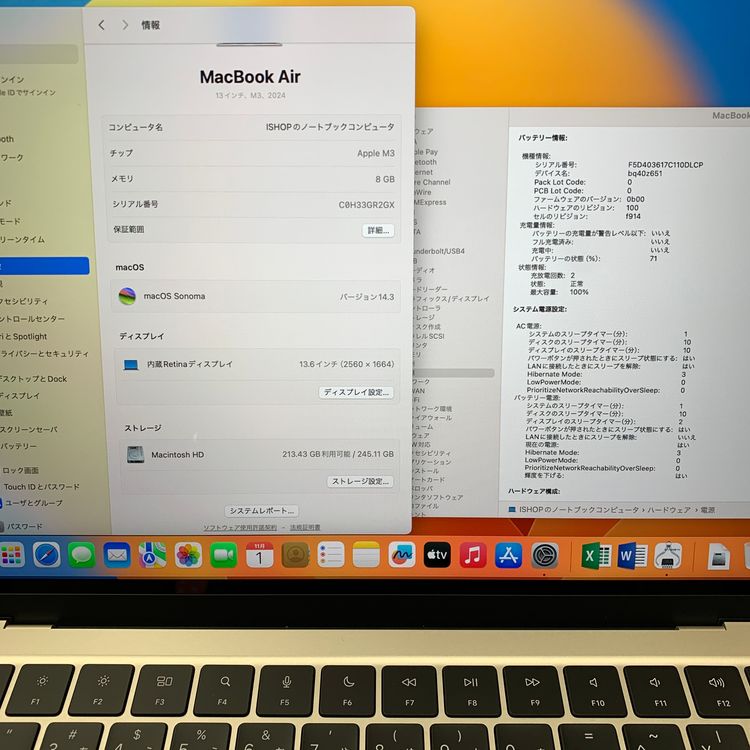Open the ソフトウェア使用許諾契約 link
The image size is (750, 750).
(240, 528)
